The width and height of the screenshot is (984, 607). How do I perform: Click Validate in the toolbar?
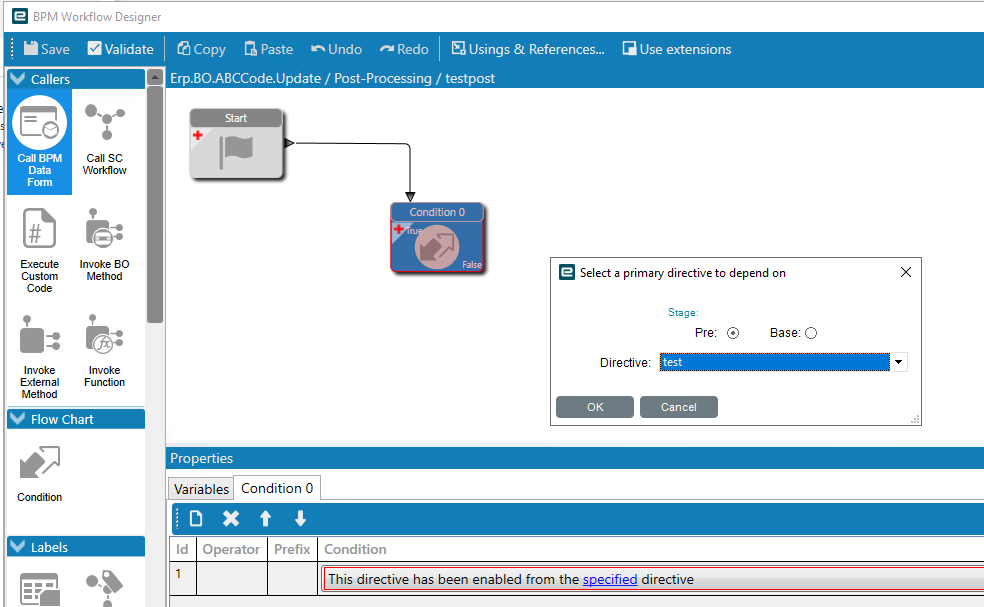[120, 49]
